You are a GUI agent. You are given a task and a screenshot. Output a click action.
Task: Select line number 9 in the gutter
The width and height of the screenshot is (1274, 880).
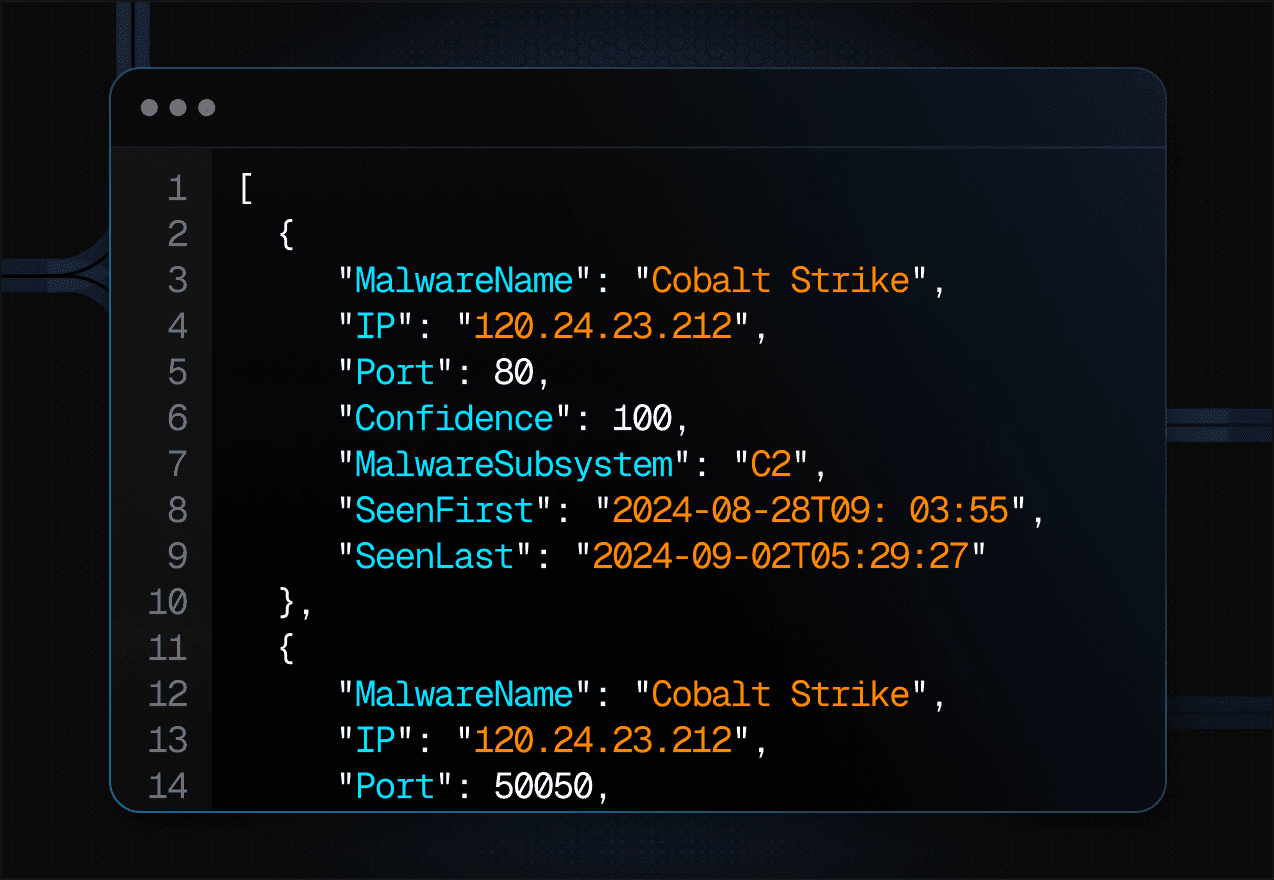point(177,556)
